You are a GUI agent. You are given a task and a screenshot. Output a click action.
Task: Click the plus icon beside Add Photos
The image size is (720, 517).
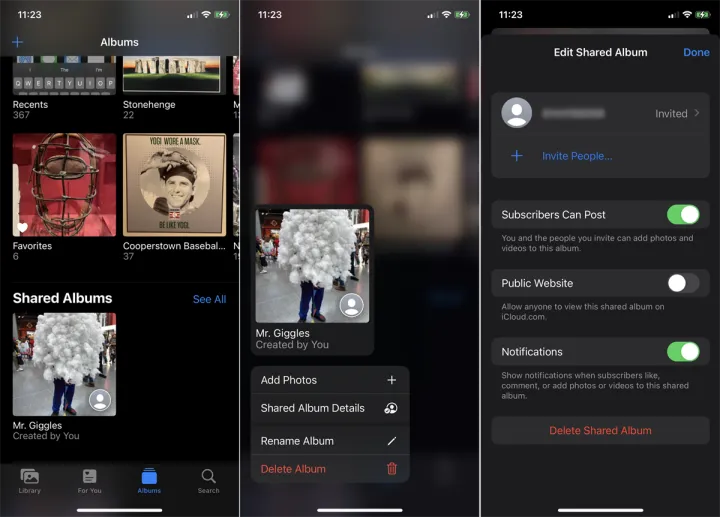coord(391,380)
